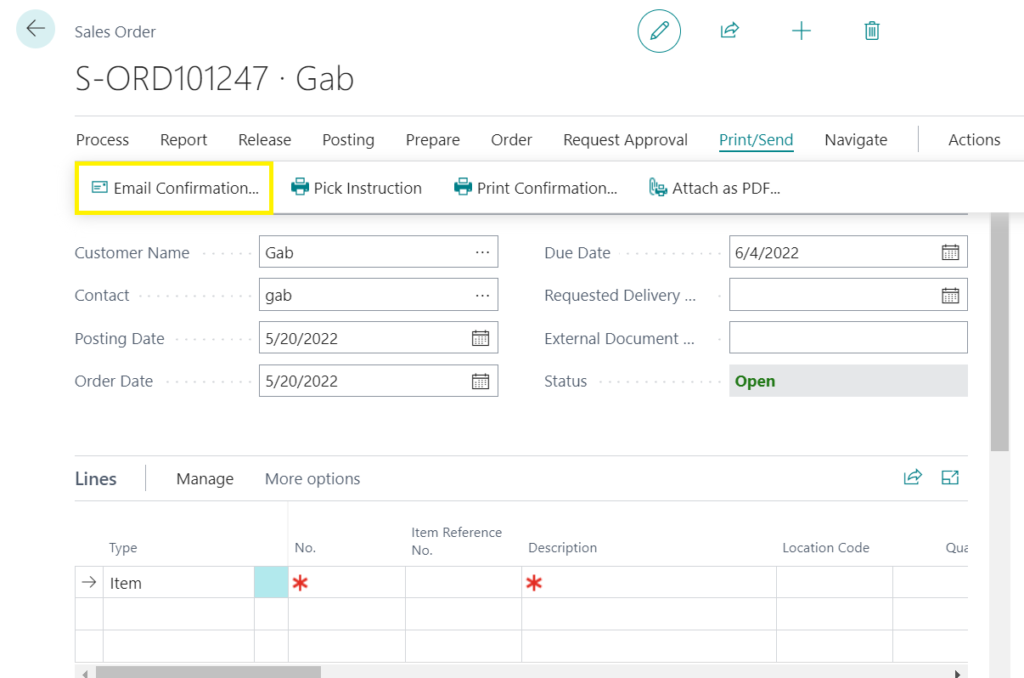Open Order Date calendar picker
The image size is (1024, 678).
pos(480,381)
